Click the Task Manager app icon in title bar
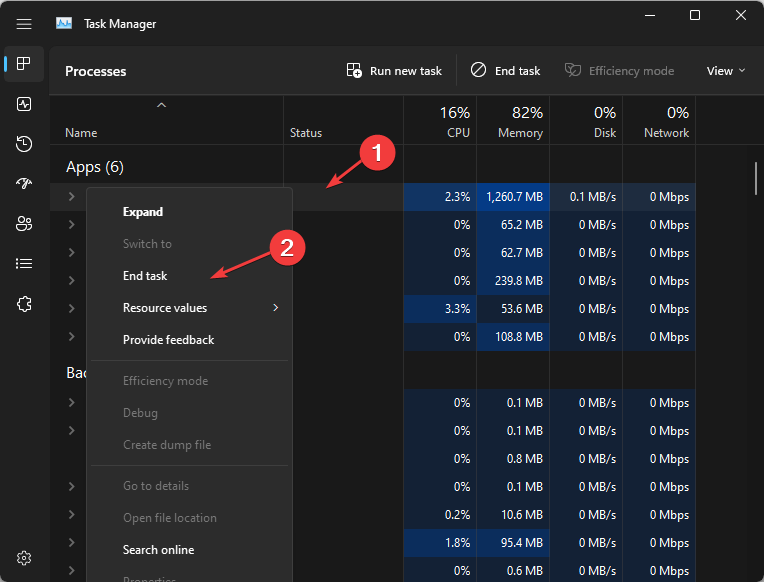 click(x=64, y=23)
